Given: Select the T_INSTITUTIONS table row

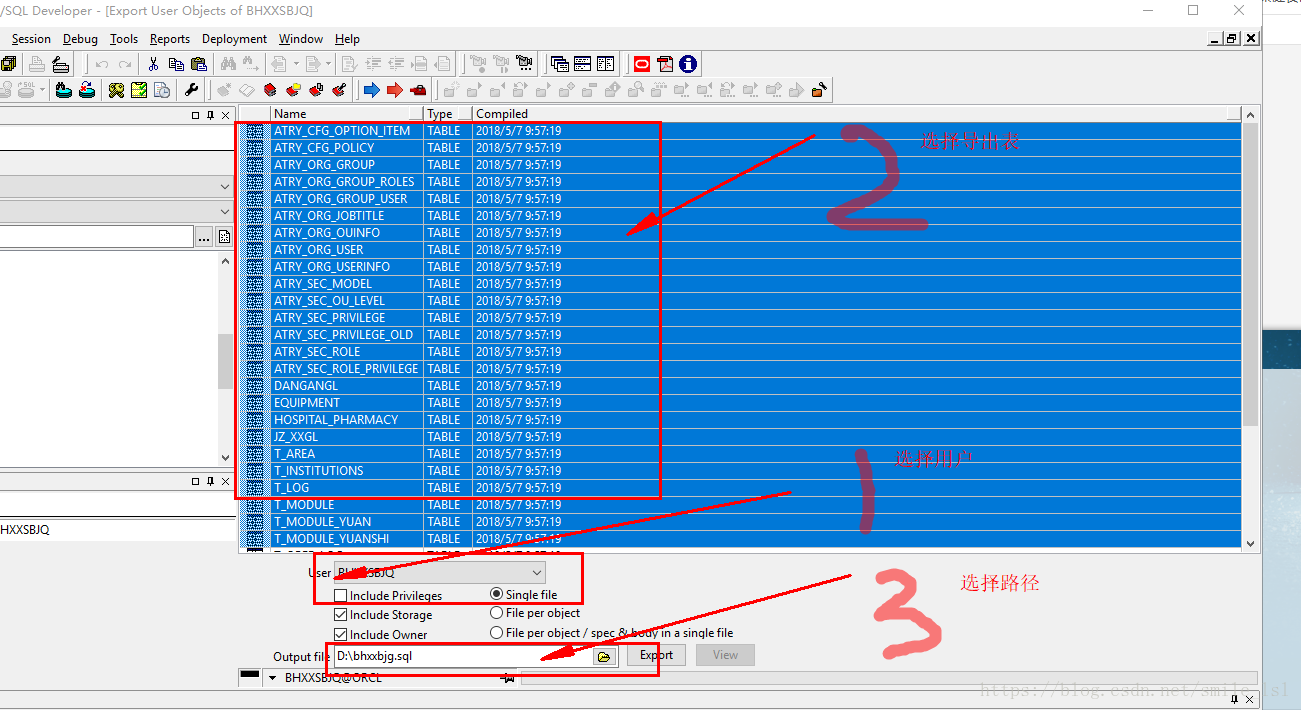Looking at the screenshot, I should click(x=740, y=471).
